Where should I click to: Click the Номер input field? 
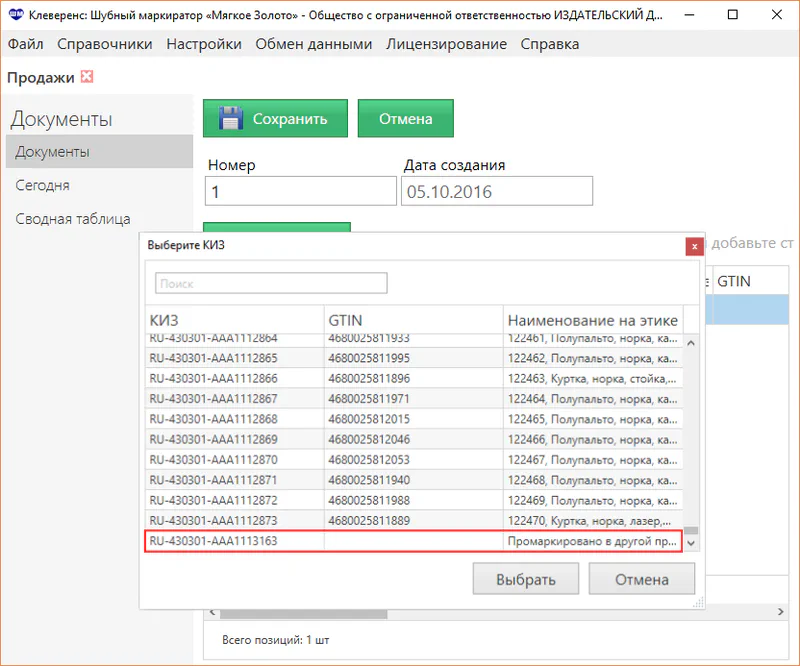tap(300, 191)
